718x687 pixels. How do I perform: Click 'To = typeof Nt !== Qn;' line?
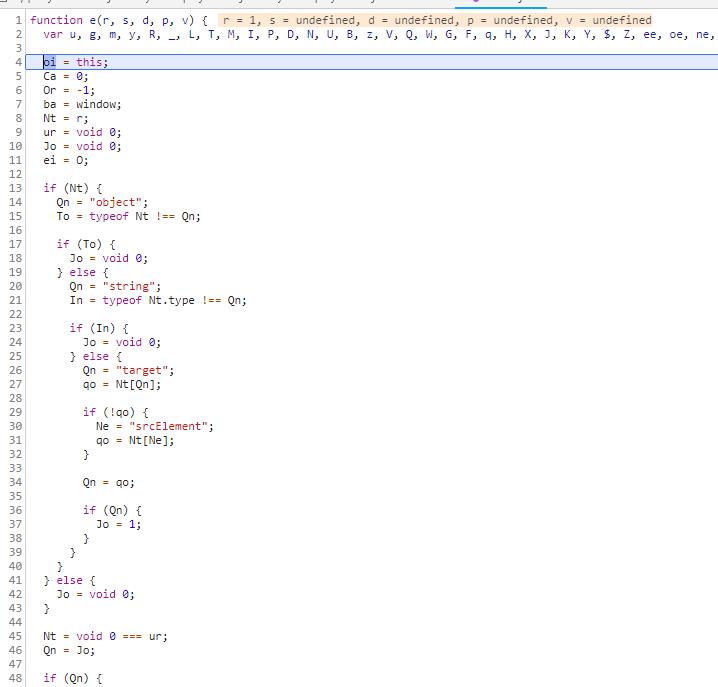tap(129, 216)
